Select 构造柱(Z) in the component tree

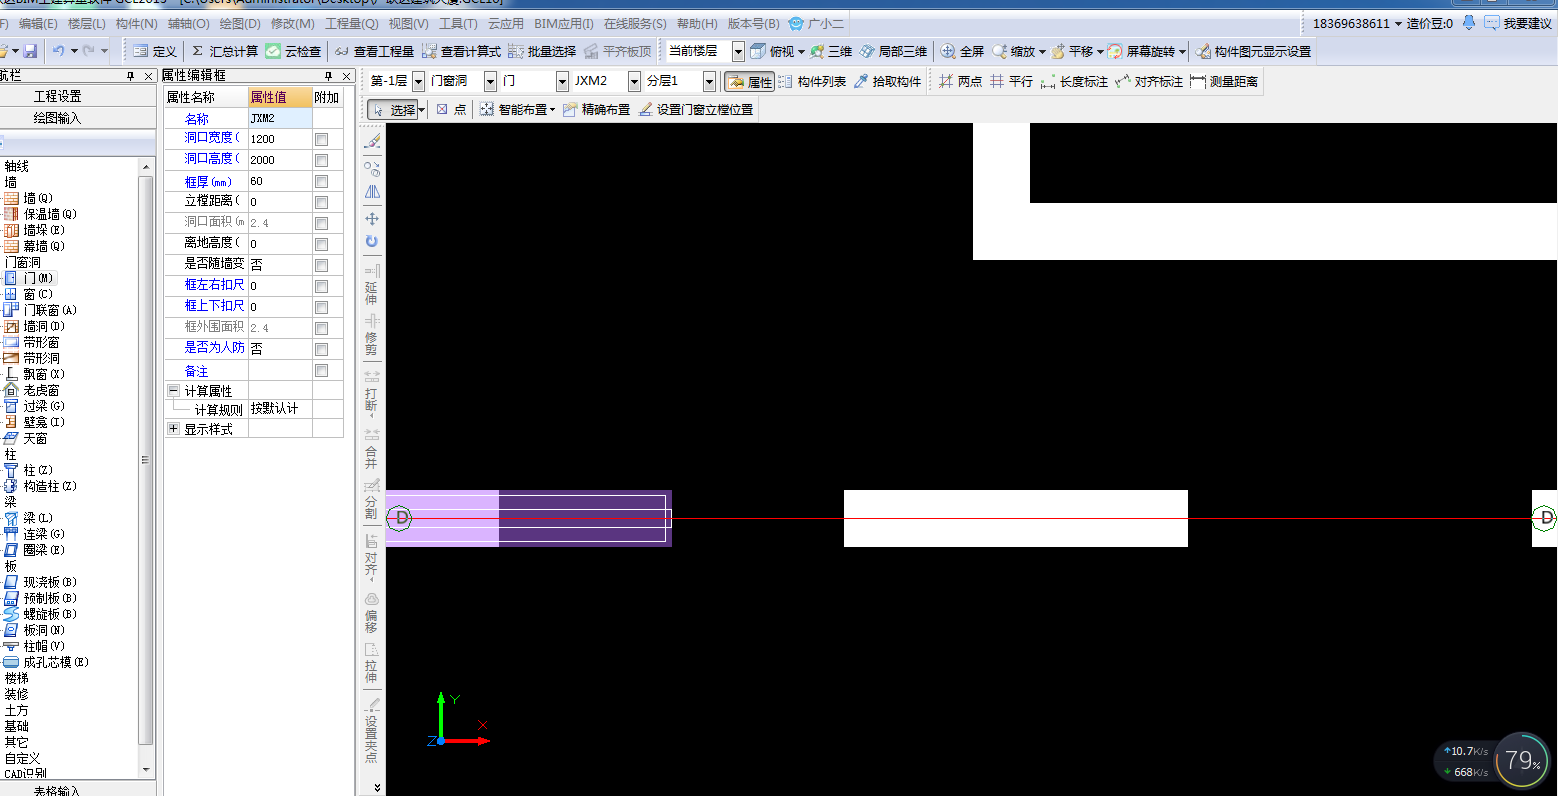coord(40,486)
